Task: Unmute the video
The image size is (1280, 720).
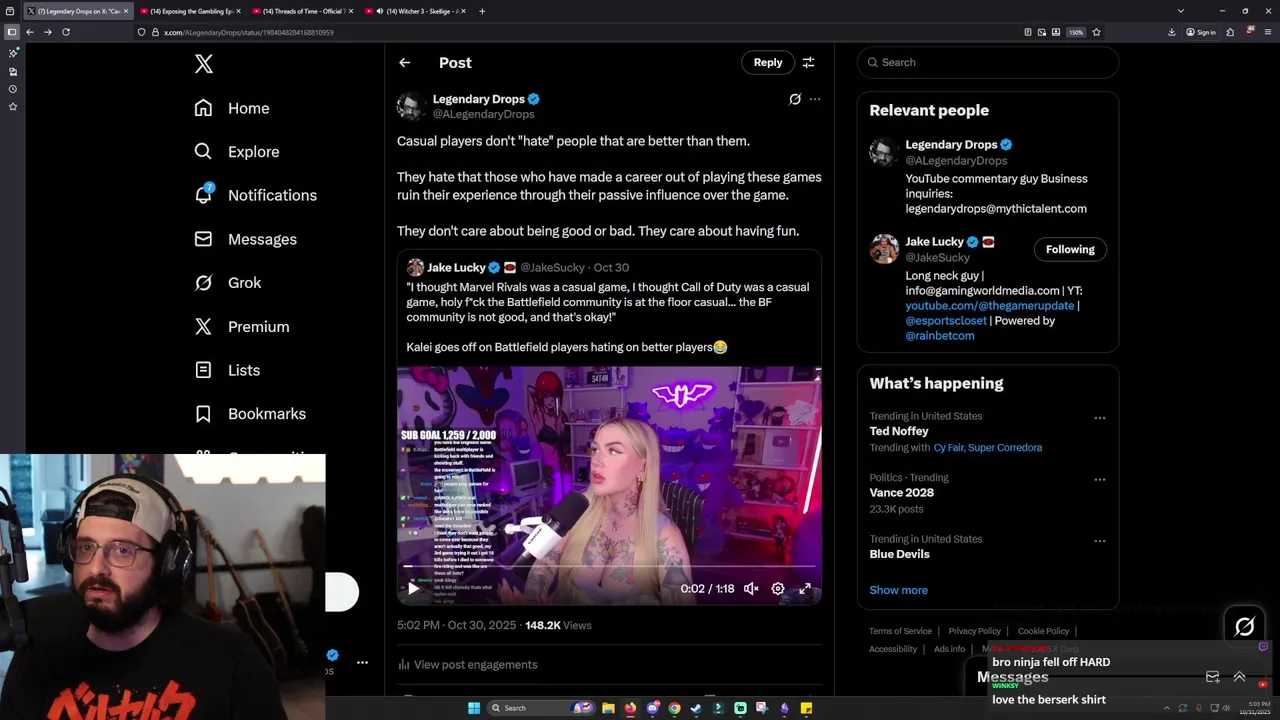Action: [x=751, y=589]
